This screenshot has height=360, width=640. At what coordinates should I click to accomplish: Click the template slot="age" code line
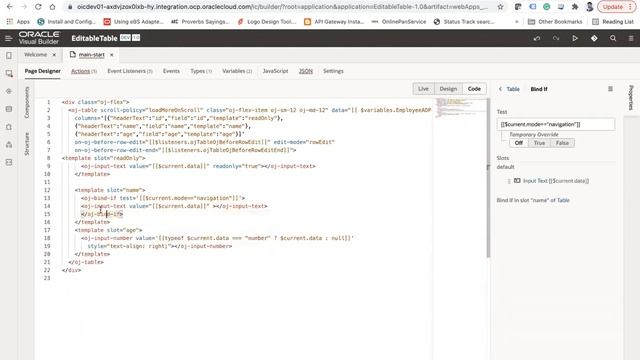pyautogui.click(x=108, y=230)
